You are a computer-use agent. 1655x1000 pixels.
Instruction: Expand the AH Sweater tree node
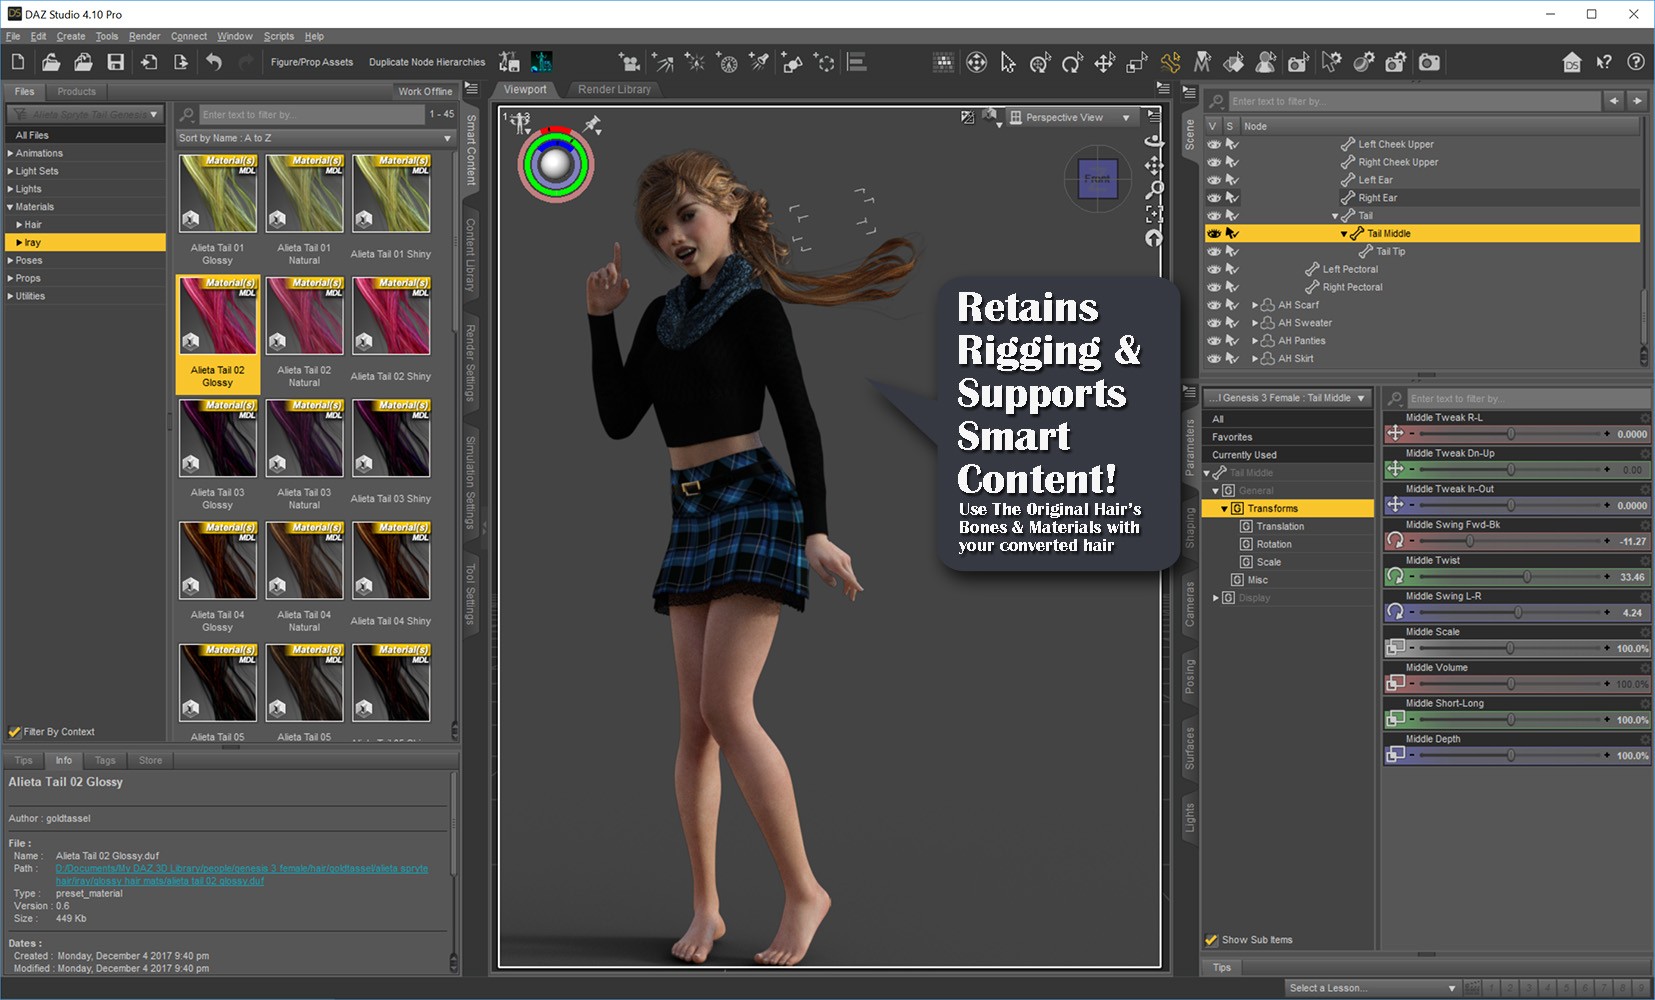click(1255, 323)
